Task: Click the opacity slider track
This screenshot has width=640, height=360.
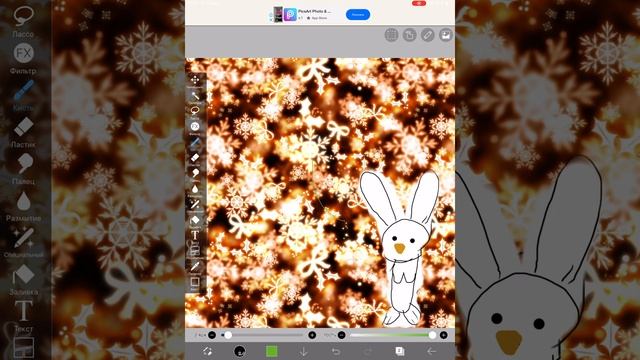Action: coord(393,335)
